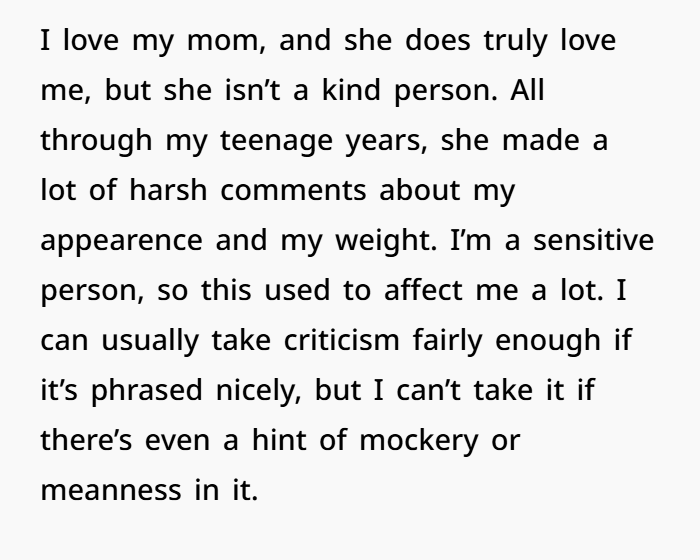Click the word "teenage" in third line

coord(276,142)
